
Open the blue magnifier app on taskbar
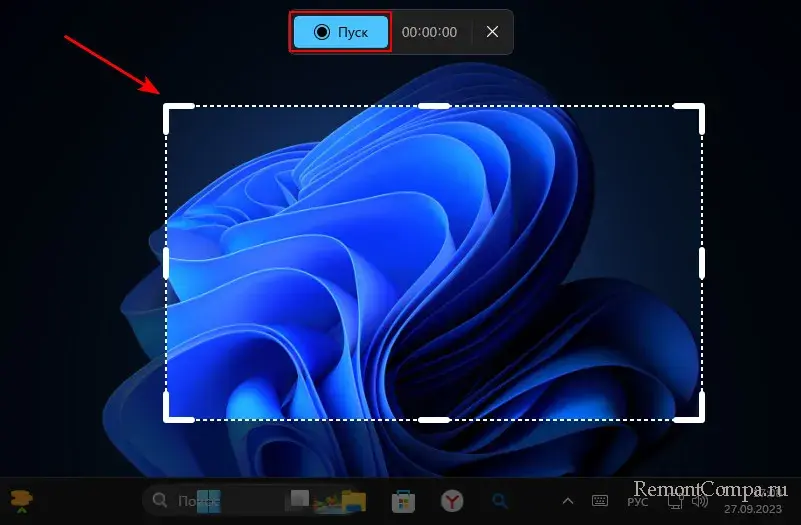click(499, 500)
